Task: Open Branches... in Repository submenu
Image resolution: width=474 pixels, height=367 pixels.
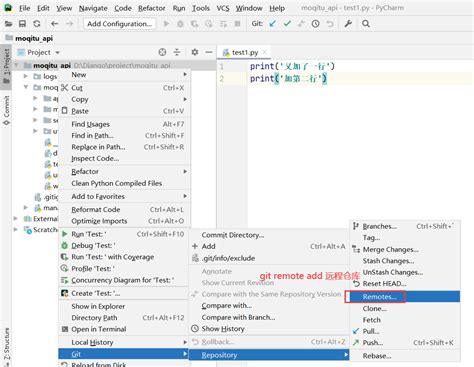Action: pyautogui.click(x=405, y=226)
